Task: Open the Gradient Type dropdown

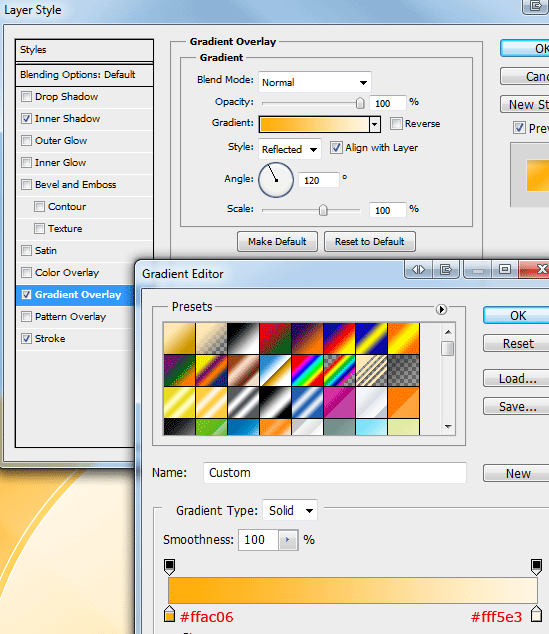Action: point(290,510)
